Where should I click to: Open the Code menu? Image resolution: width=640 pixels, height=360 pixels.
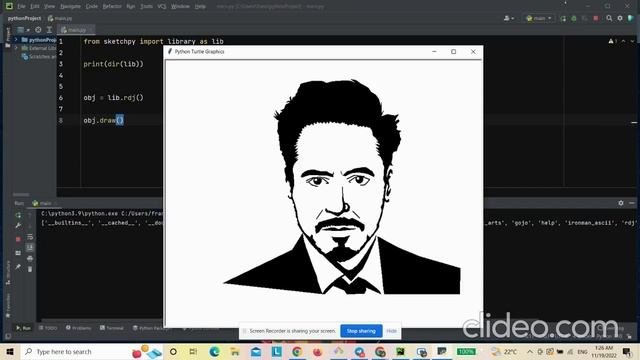tap(91, 6)
